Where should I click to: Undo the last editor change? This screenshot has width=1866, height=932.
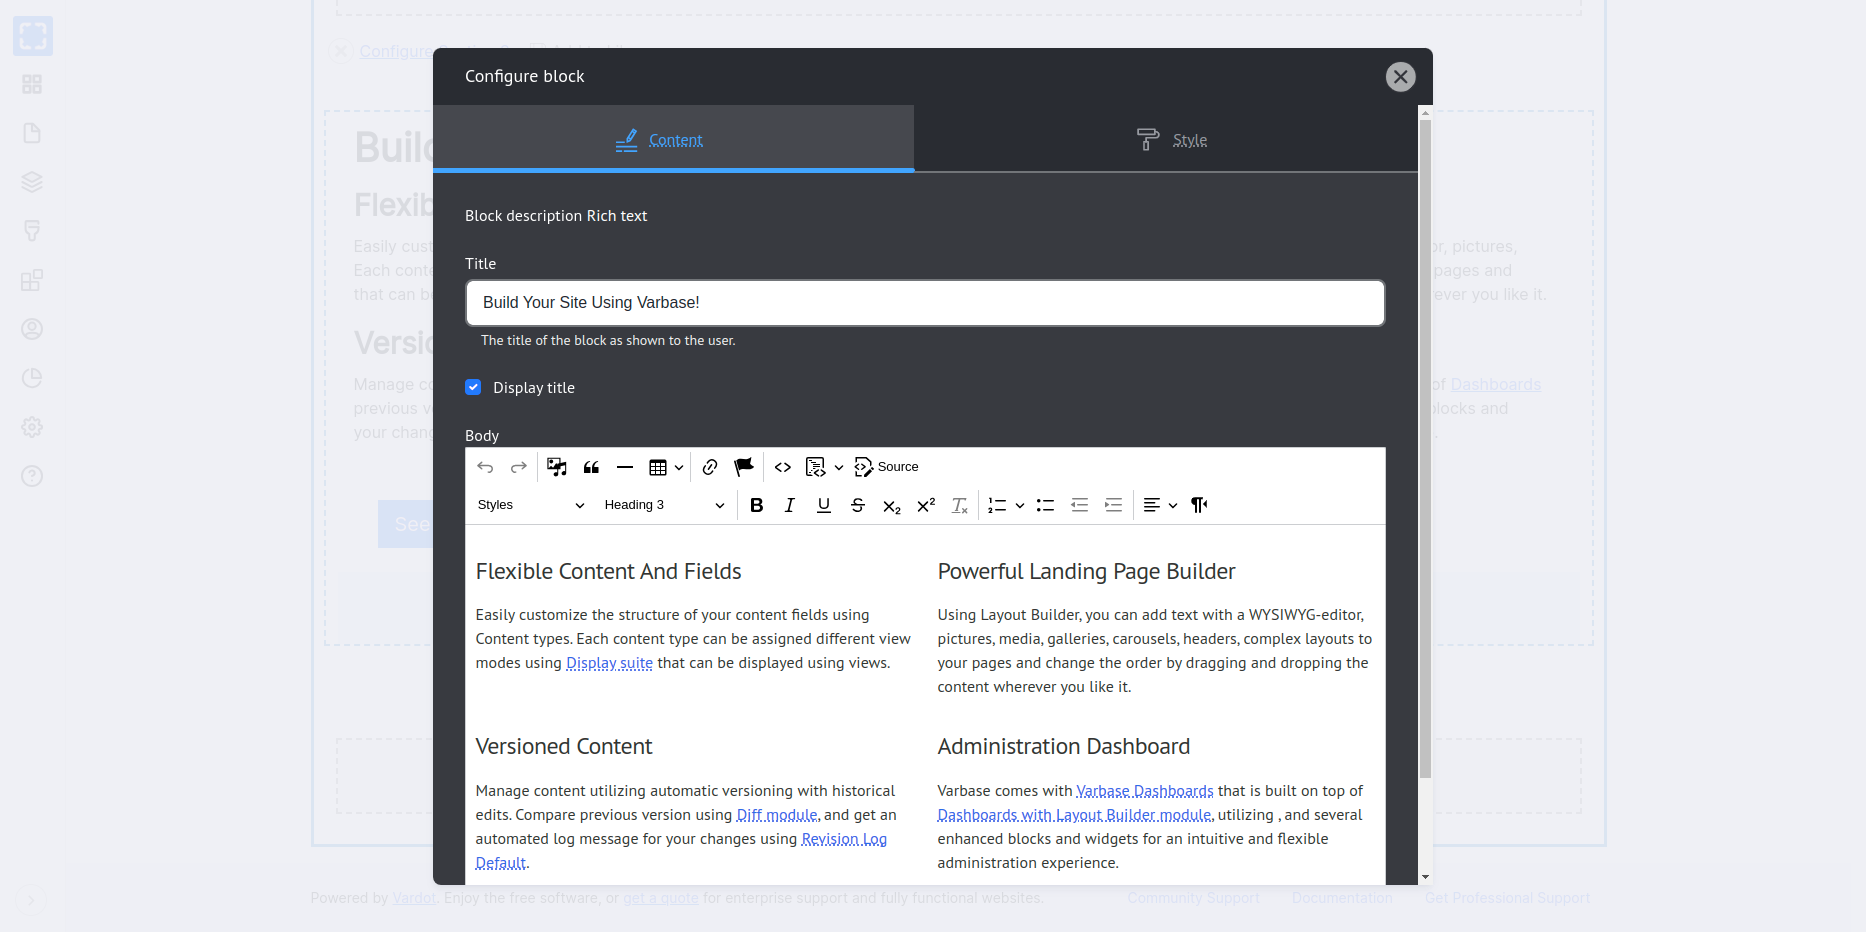coord(485,467)
